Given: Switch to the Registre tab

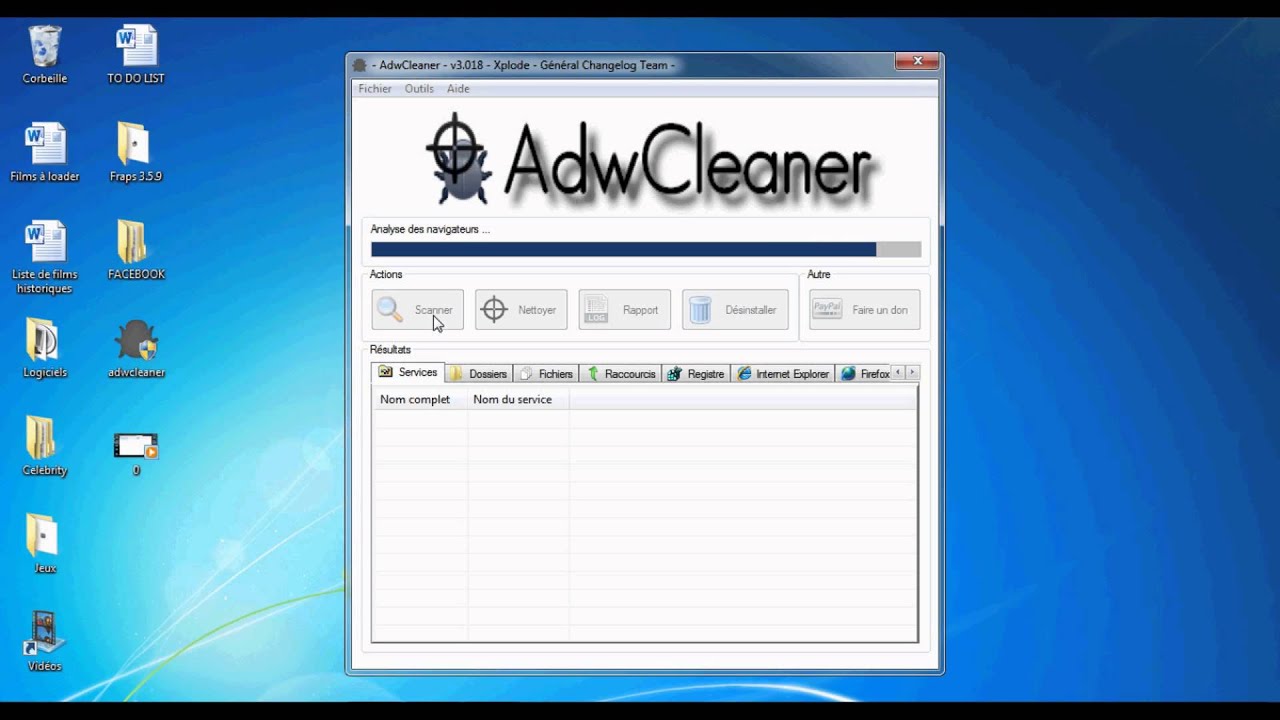Looking at the screenshot, I should [x=696, y=374].
